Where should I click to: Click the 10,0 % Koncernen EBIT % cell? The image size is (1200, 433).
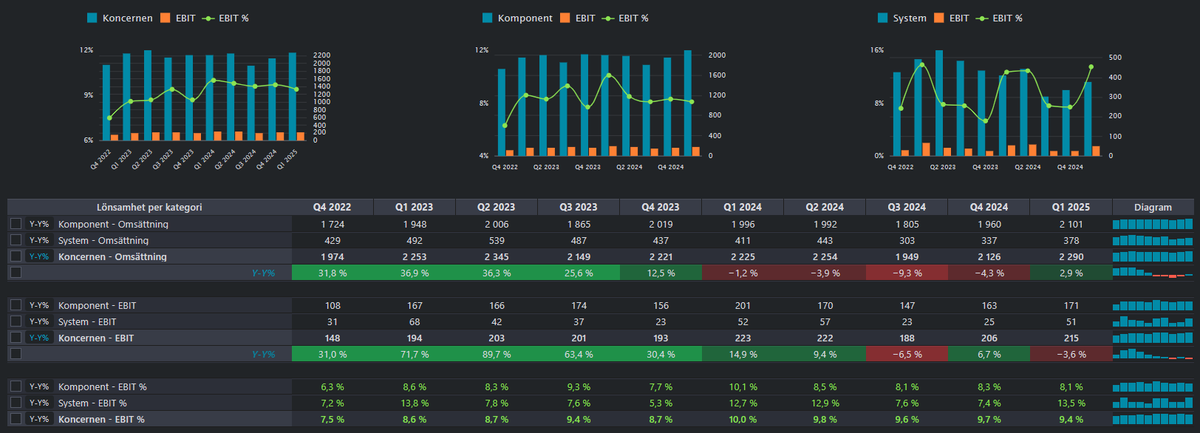[x=742, y=419]
